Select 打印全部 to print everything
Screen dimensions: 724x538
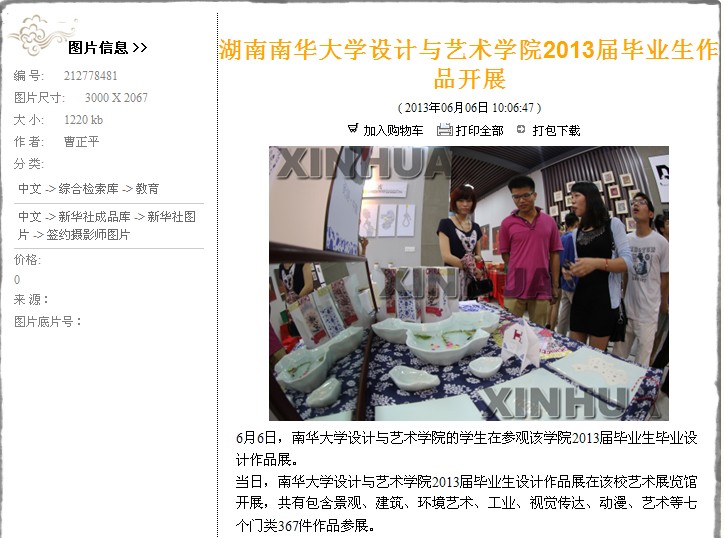[x=479, y=131]
